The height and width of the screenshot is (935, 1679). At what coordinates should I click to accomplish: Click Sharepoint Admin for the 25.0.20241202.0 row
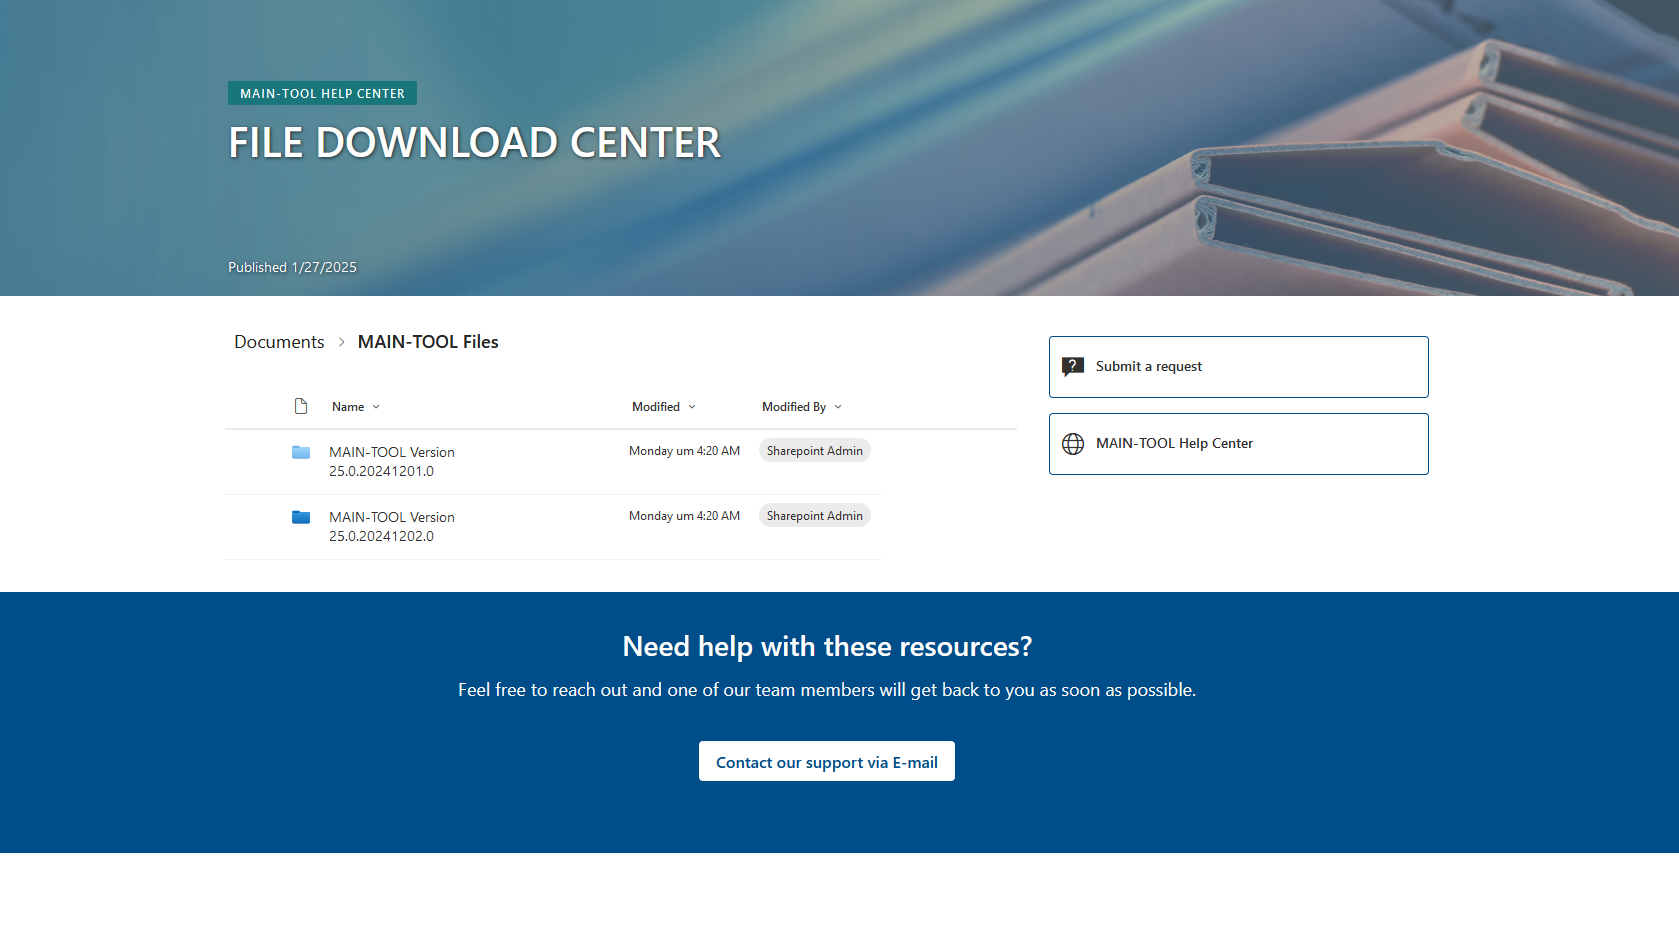[x=815, y=516]
